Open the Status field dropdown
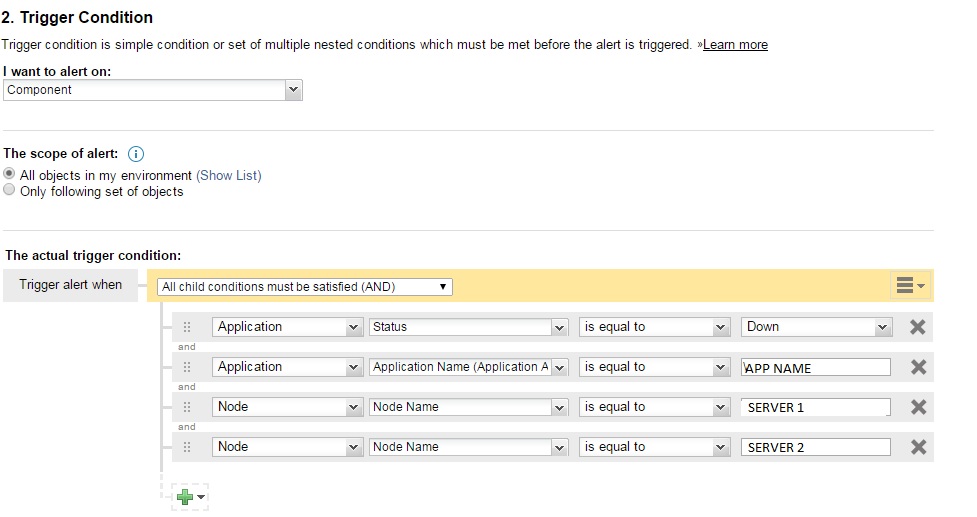This screenshot has height=517, width=977. coord(468,327)
